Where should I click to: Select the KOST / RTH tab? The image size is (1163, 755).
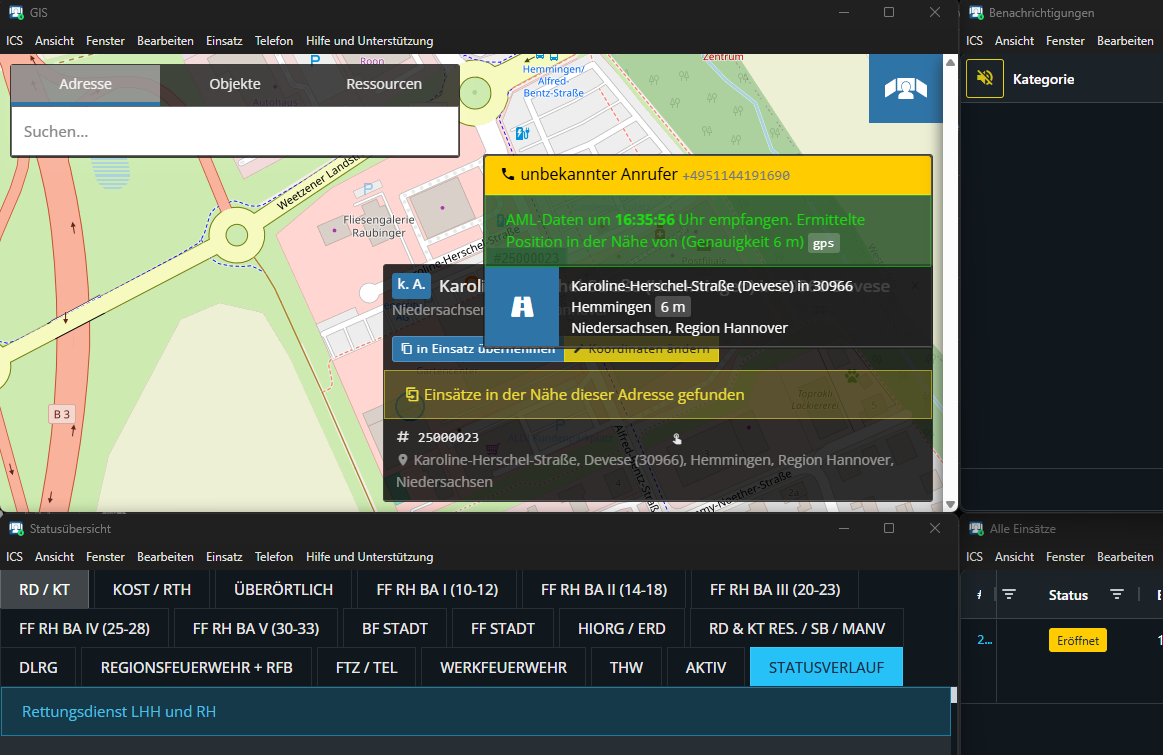(152, 589)
